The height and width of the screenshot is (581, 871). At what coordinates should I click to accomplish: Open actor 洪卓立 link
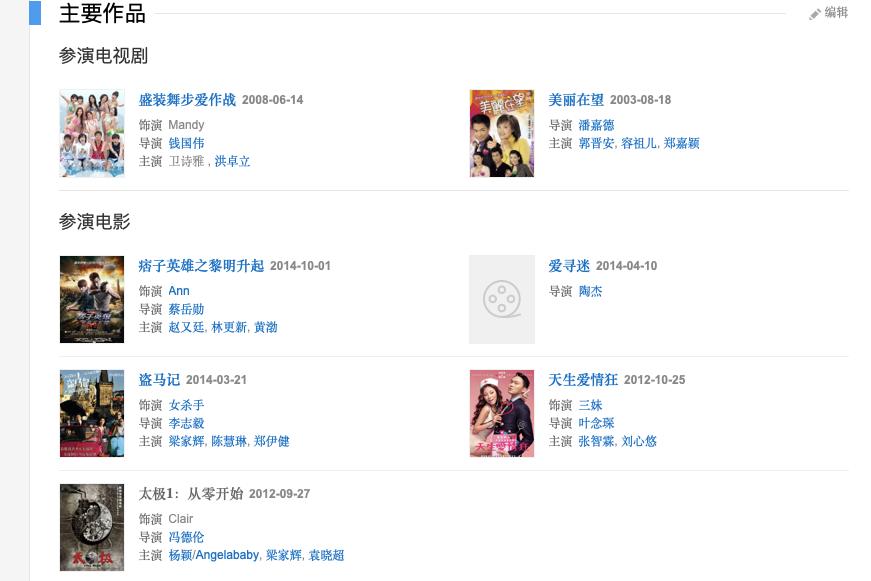tap(232, 161)
